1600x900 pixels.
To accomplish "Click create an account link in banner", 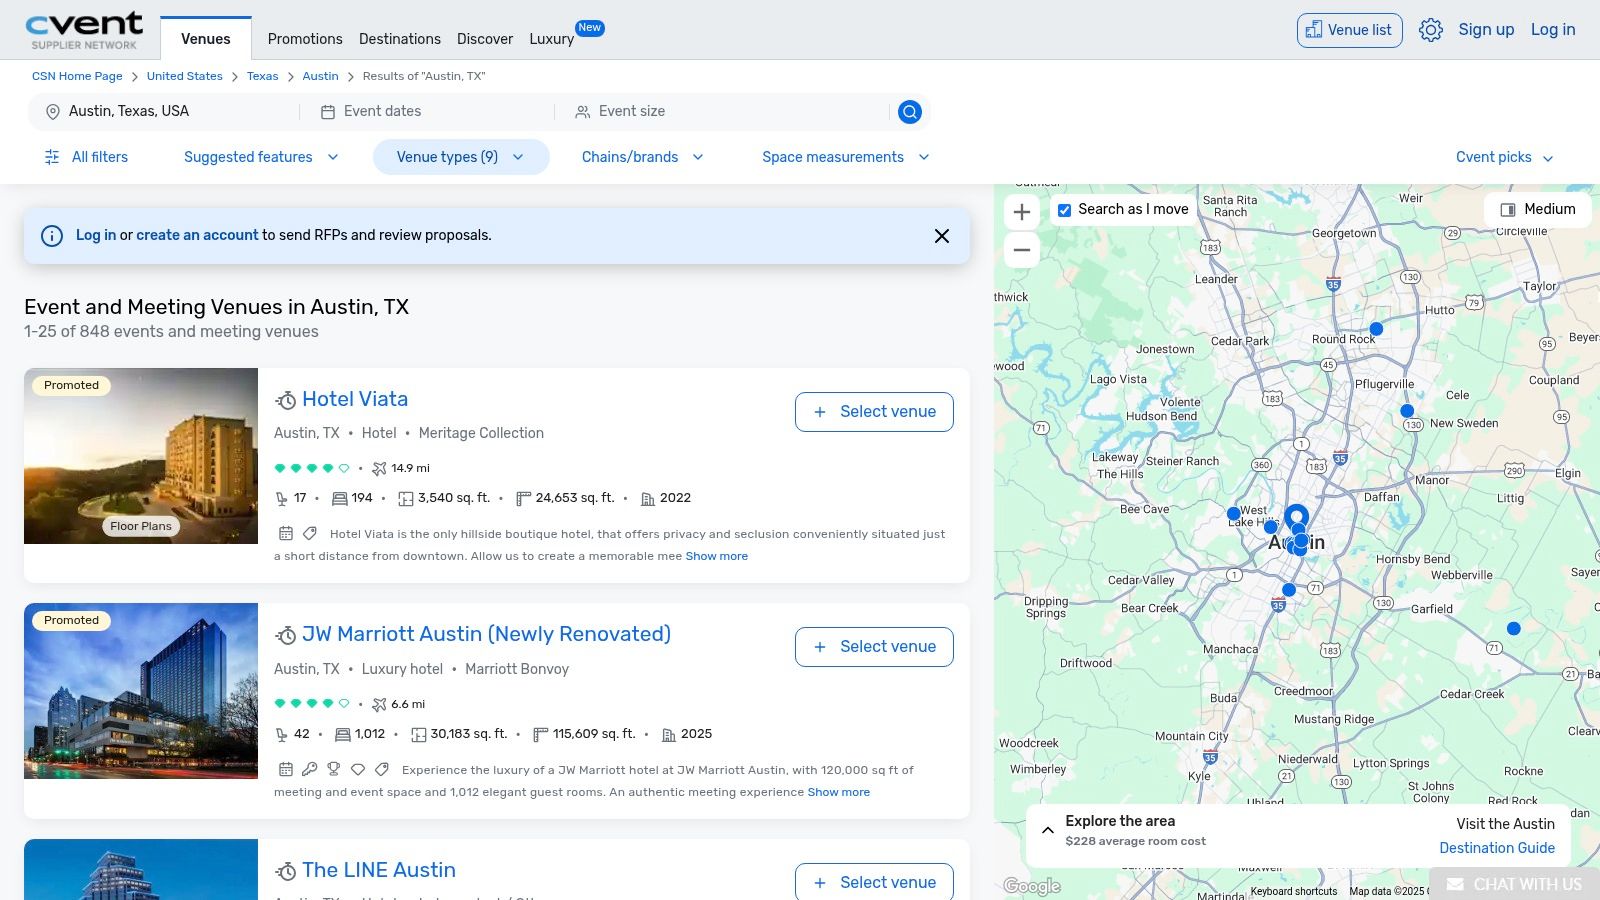I will click(x=197, y=235).
